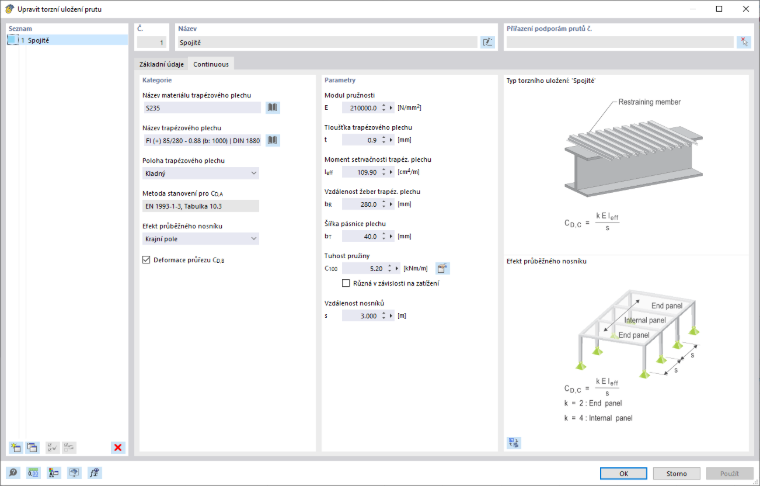Open arrow menu next to bR value
The image size is (760, 486).
tap(391, 204)
